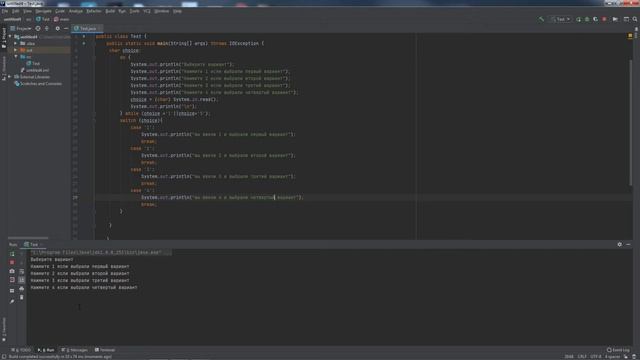Open the Analyze menu
Screen dimensions: 640x360
pos(76,11)
